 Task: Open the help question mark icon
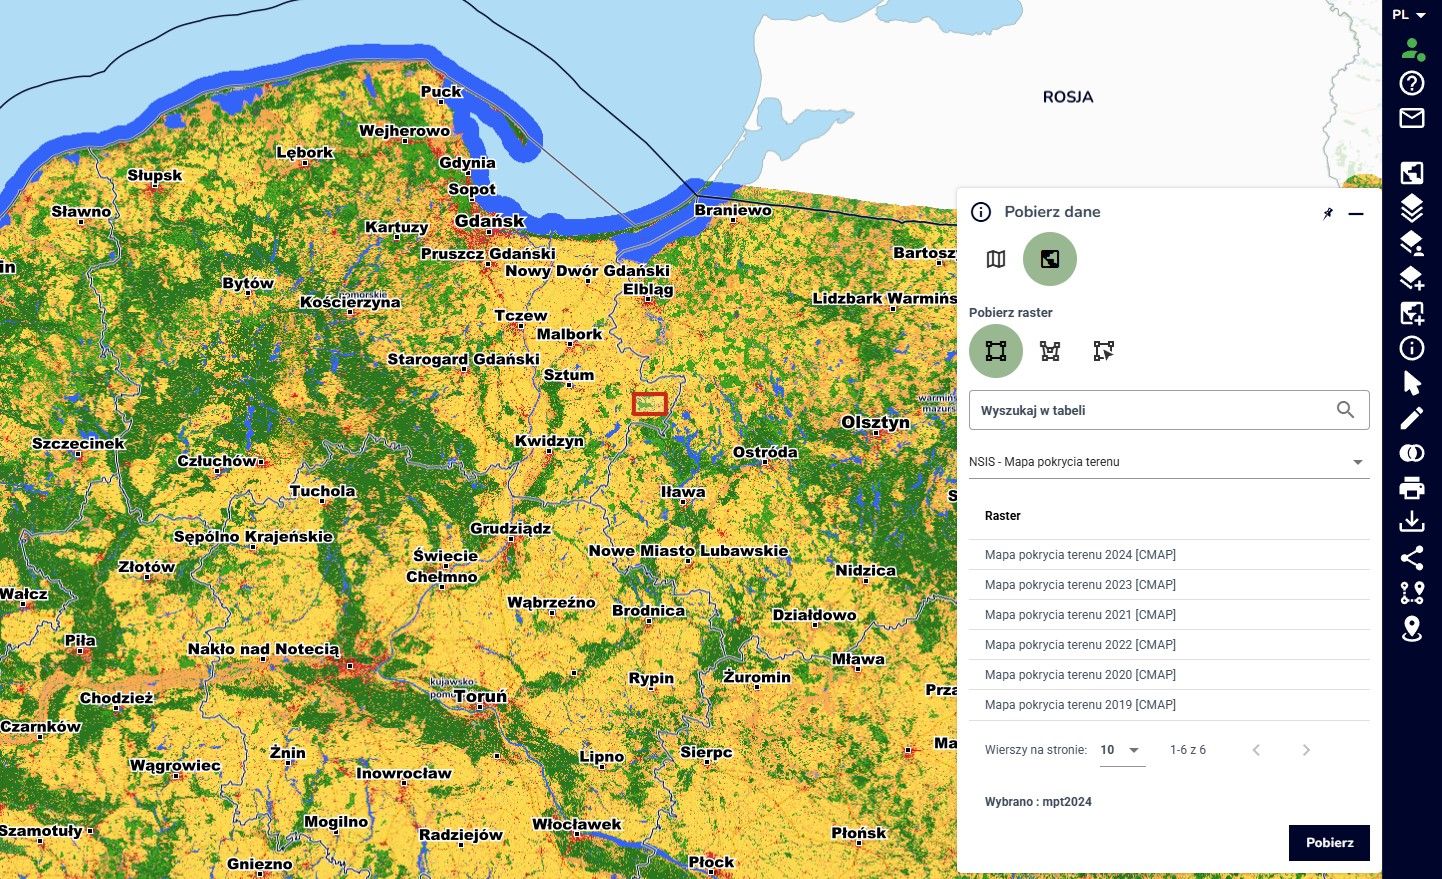(x=1411, y=83)
